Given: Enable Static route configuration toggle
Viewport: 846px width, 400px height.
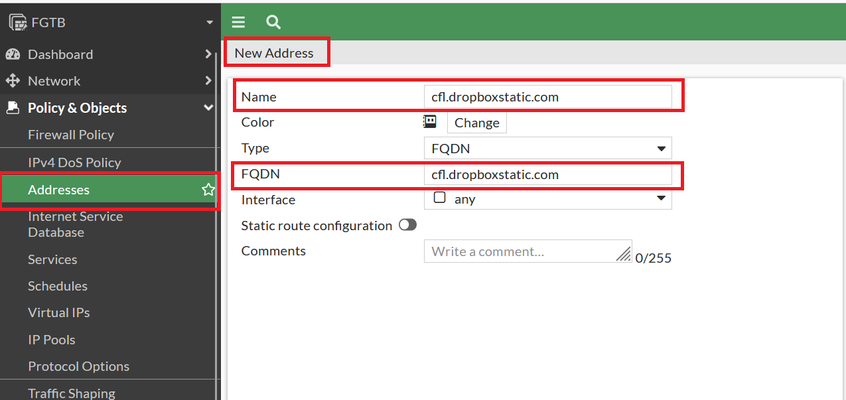Looking at the screenshot, I should [x=408, y=225].
